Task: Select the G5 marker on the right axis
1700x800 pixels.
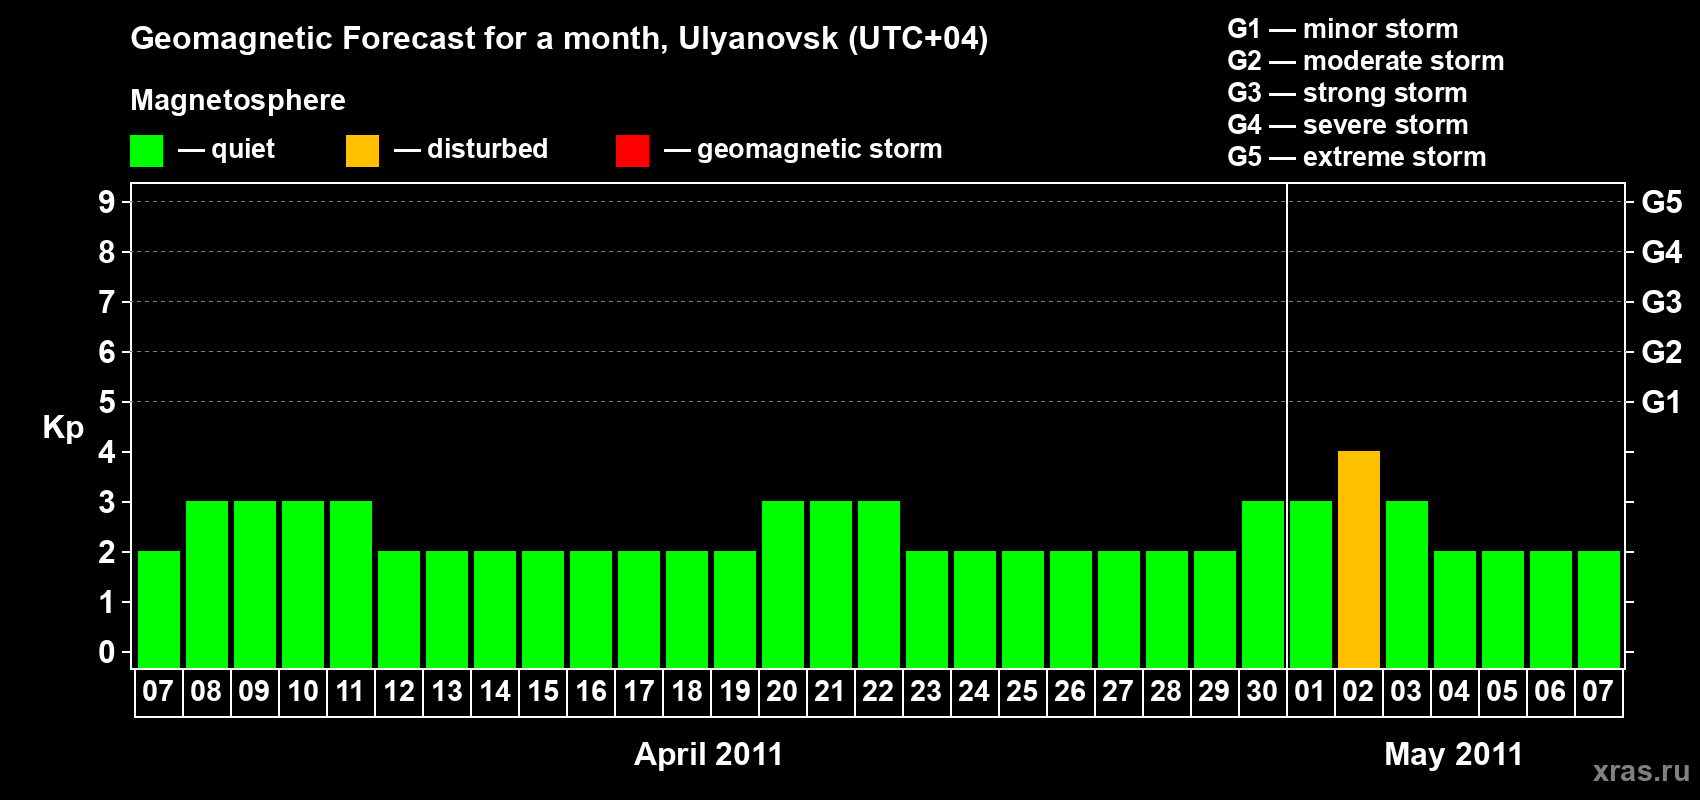Action: [1661, 202]
